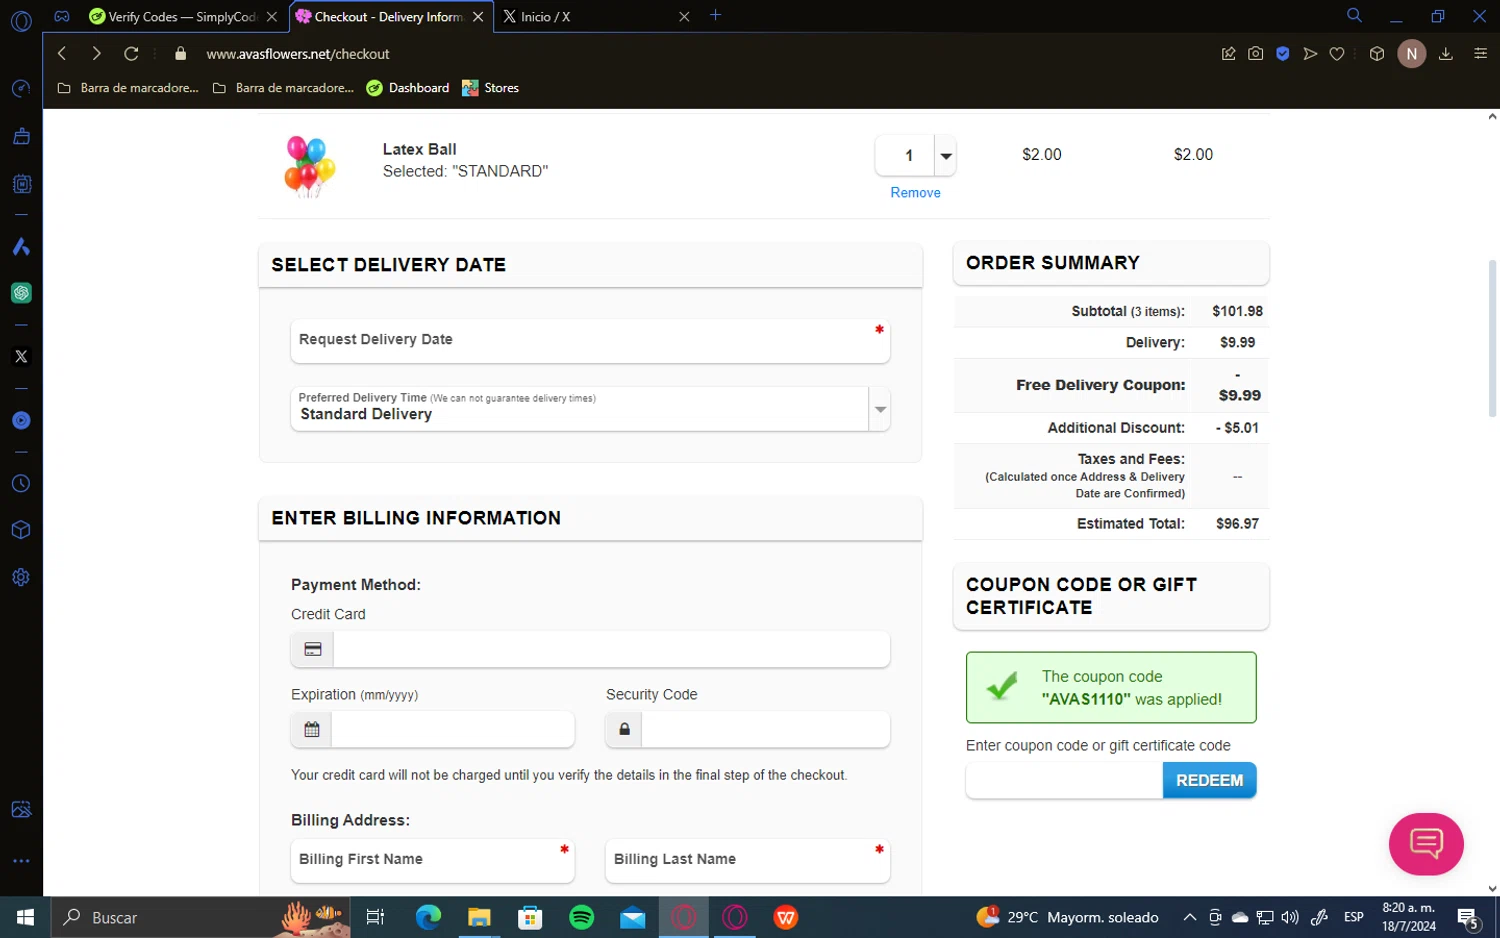Open Spotify from the taskbar

point(581,917)
